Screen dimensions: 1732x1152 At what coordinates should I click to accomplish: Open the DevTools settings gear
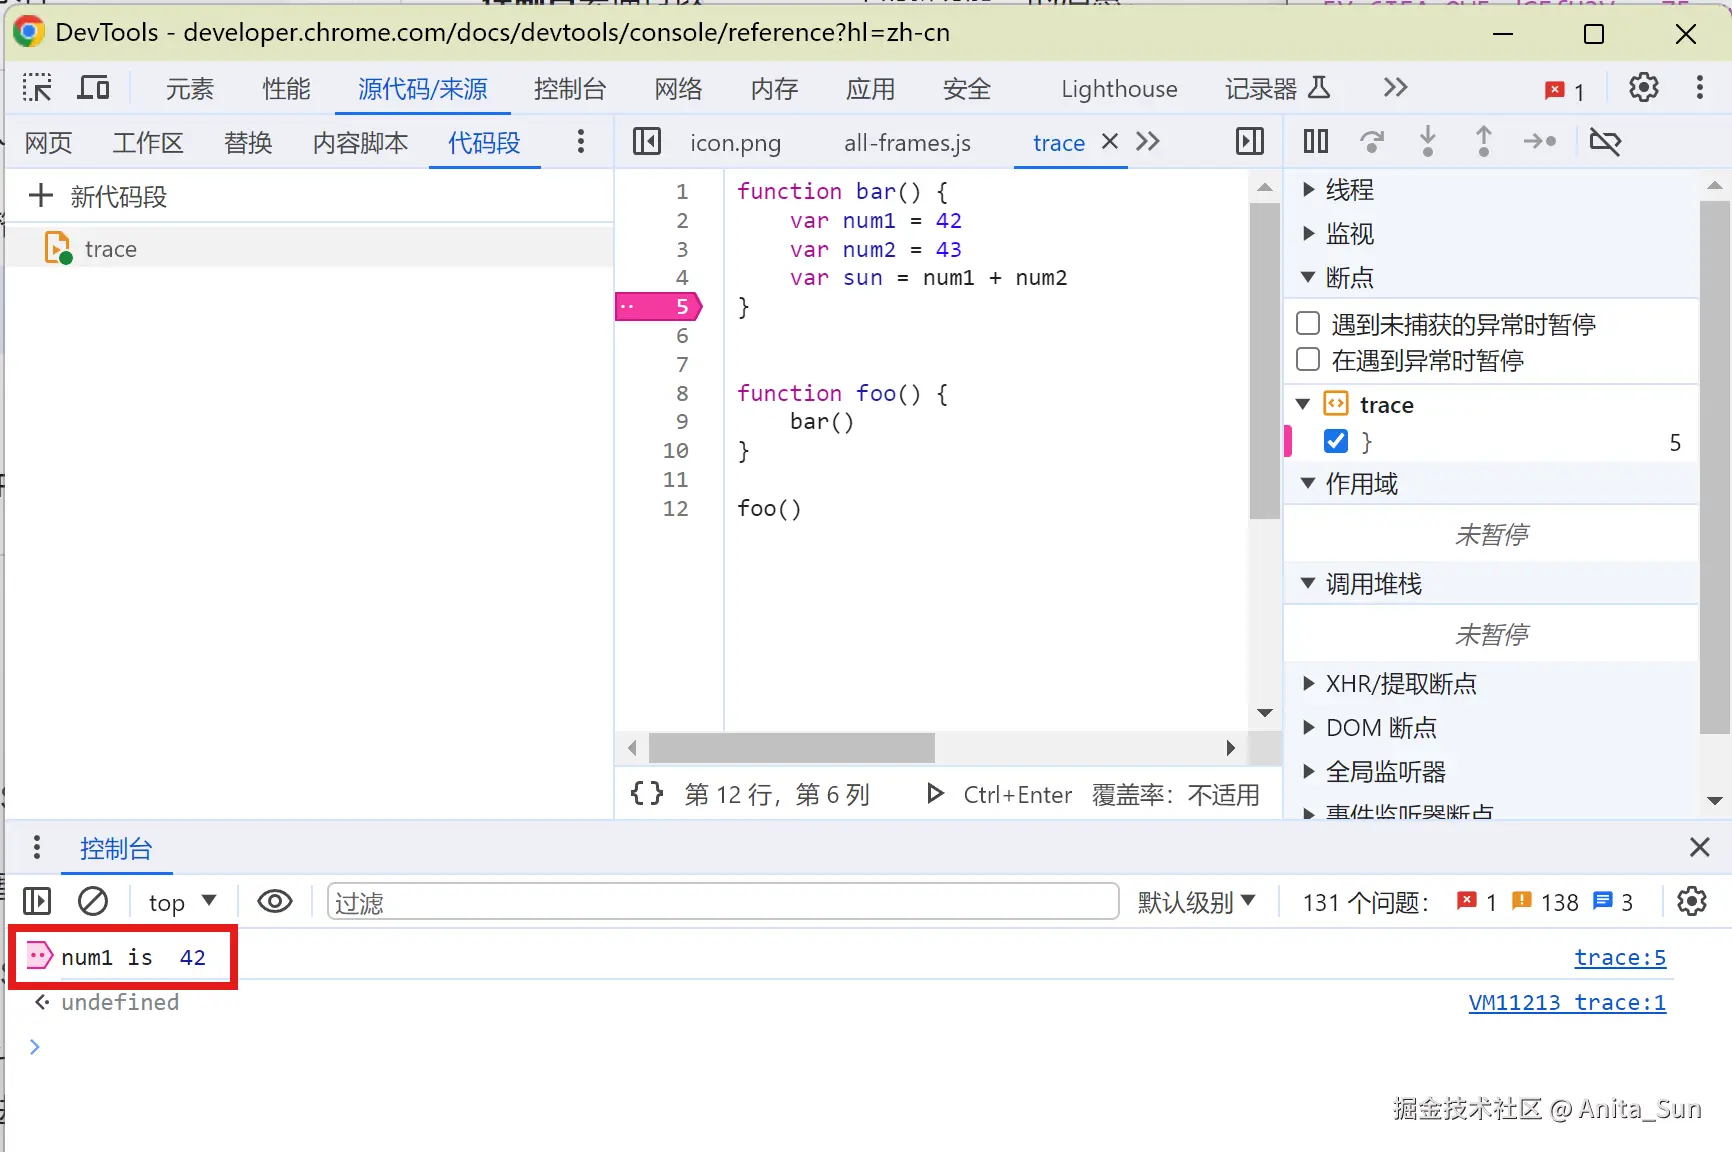(x=1643, y=88)
